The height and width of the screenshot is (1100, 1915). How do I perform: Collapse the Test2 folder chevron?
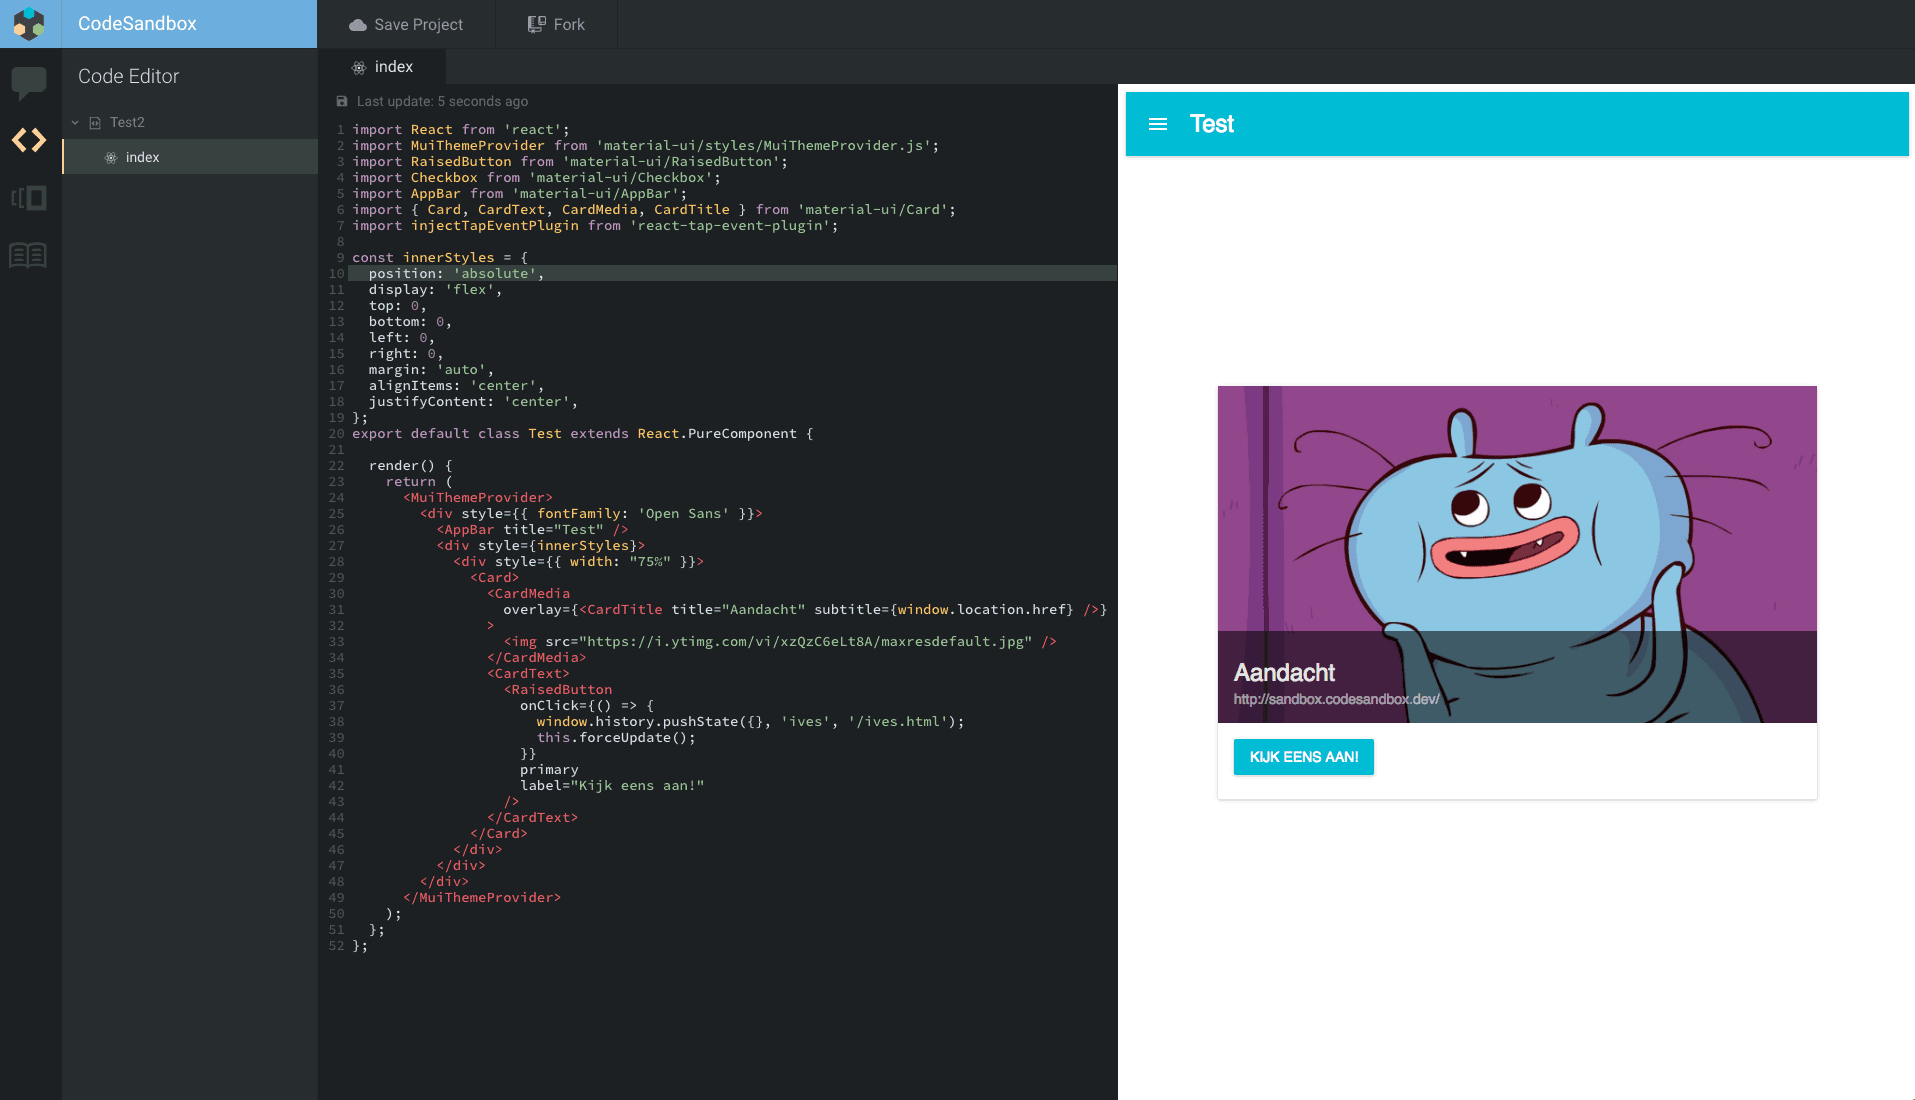tap(74, 121)
